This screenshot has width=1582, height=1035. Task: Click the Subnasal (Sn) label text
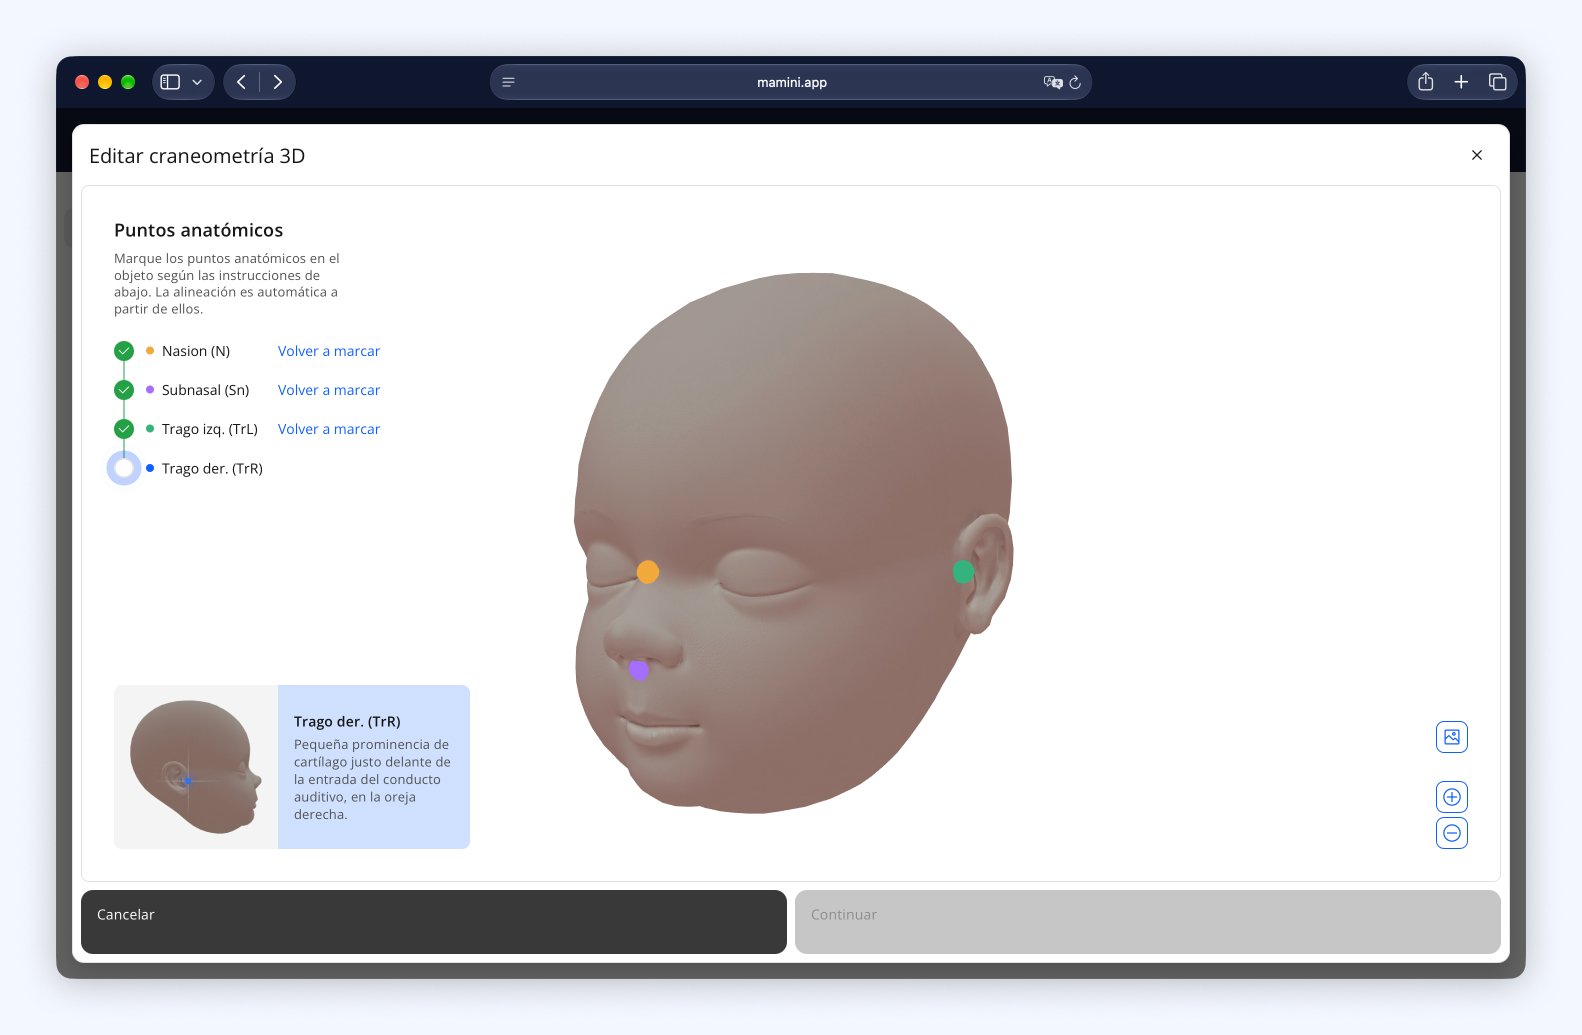pos(205,390)
